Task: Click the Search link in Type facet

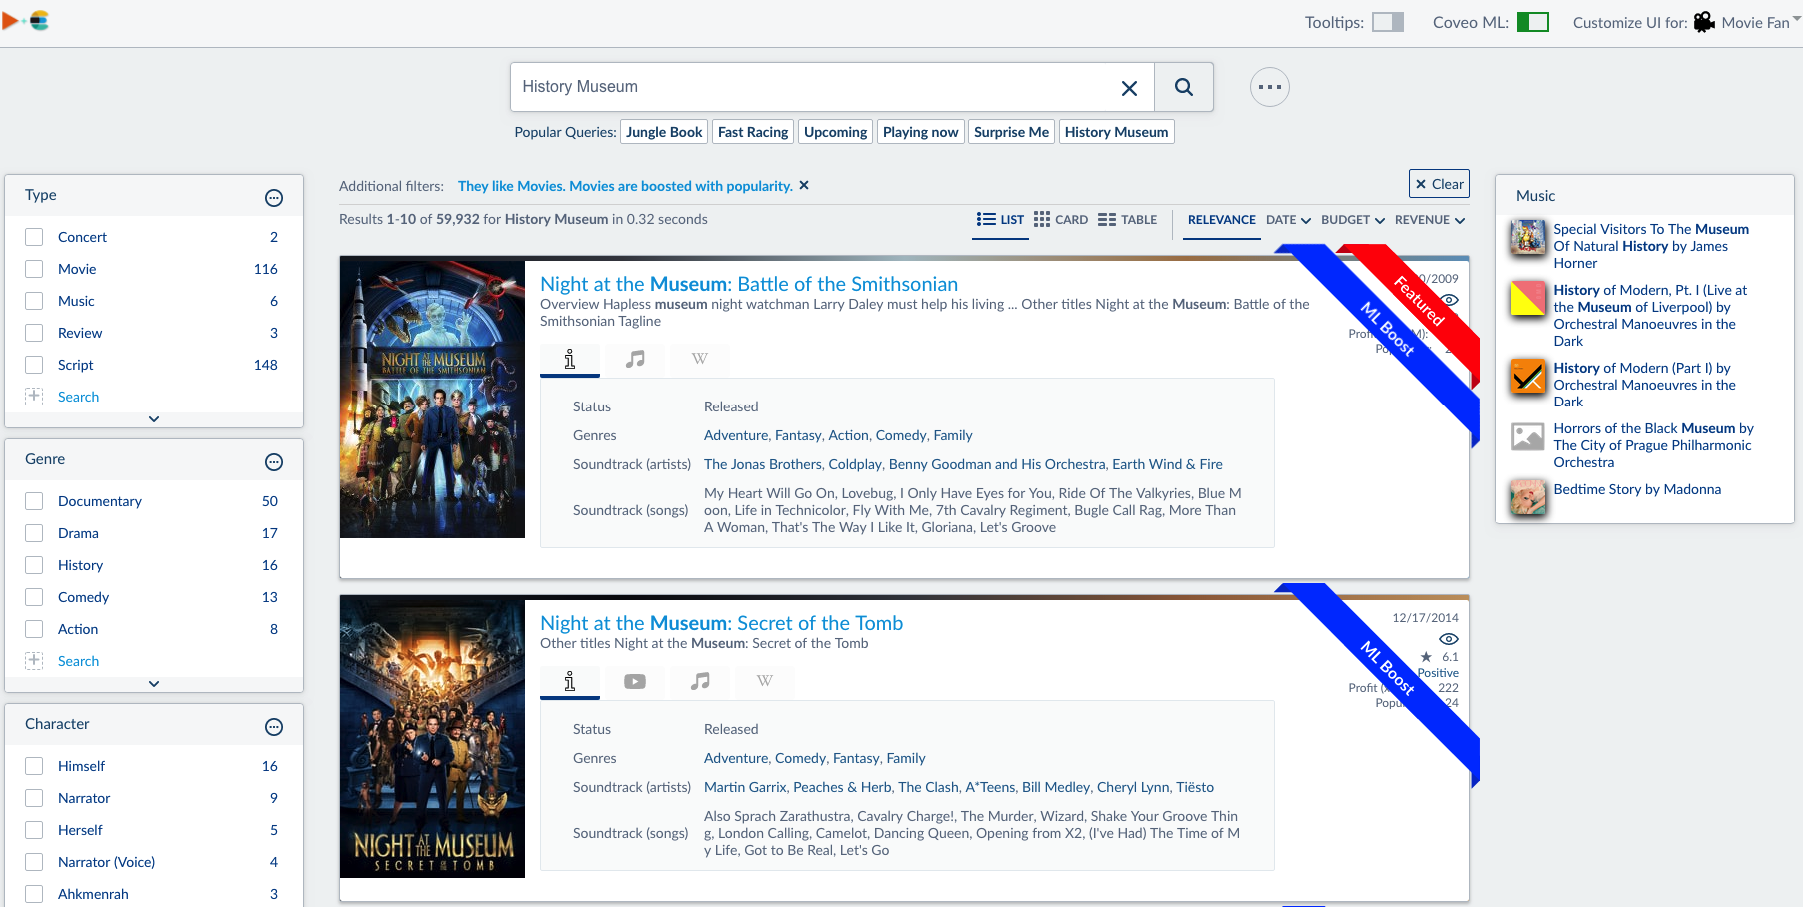Action: [x=78, y=397]
